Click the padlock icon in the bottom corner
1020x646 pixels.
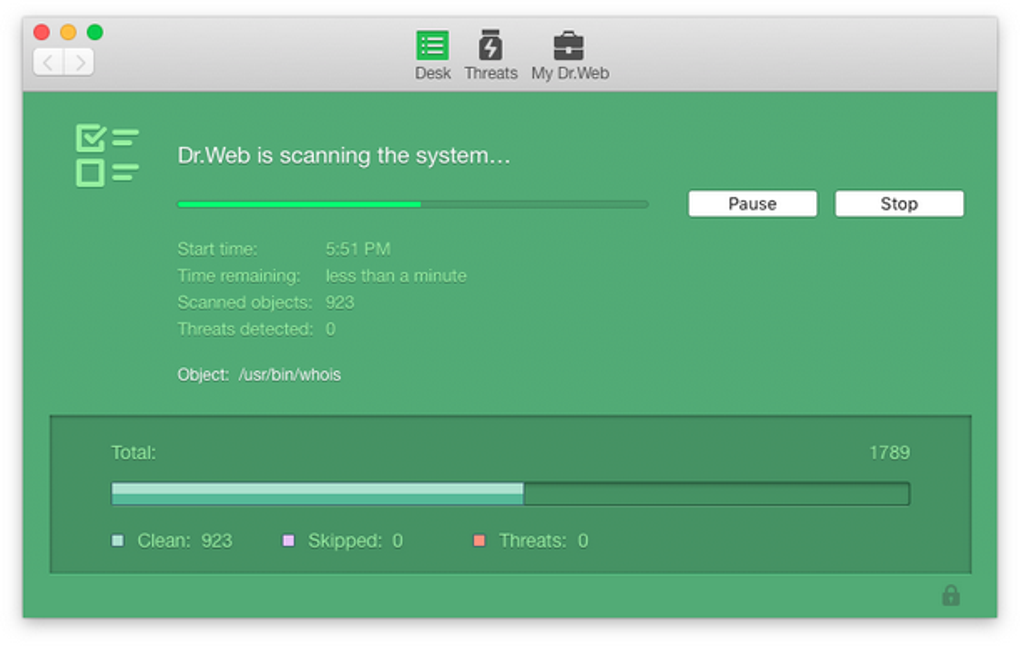coord(950,595)
